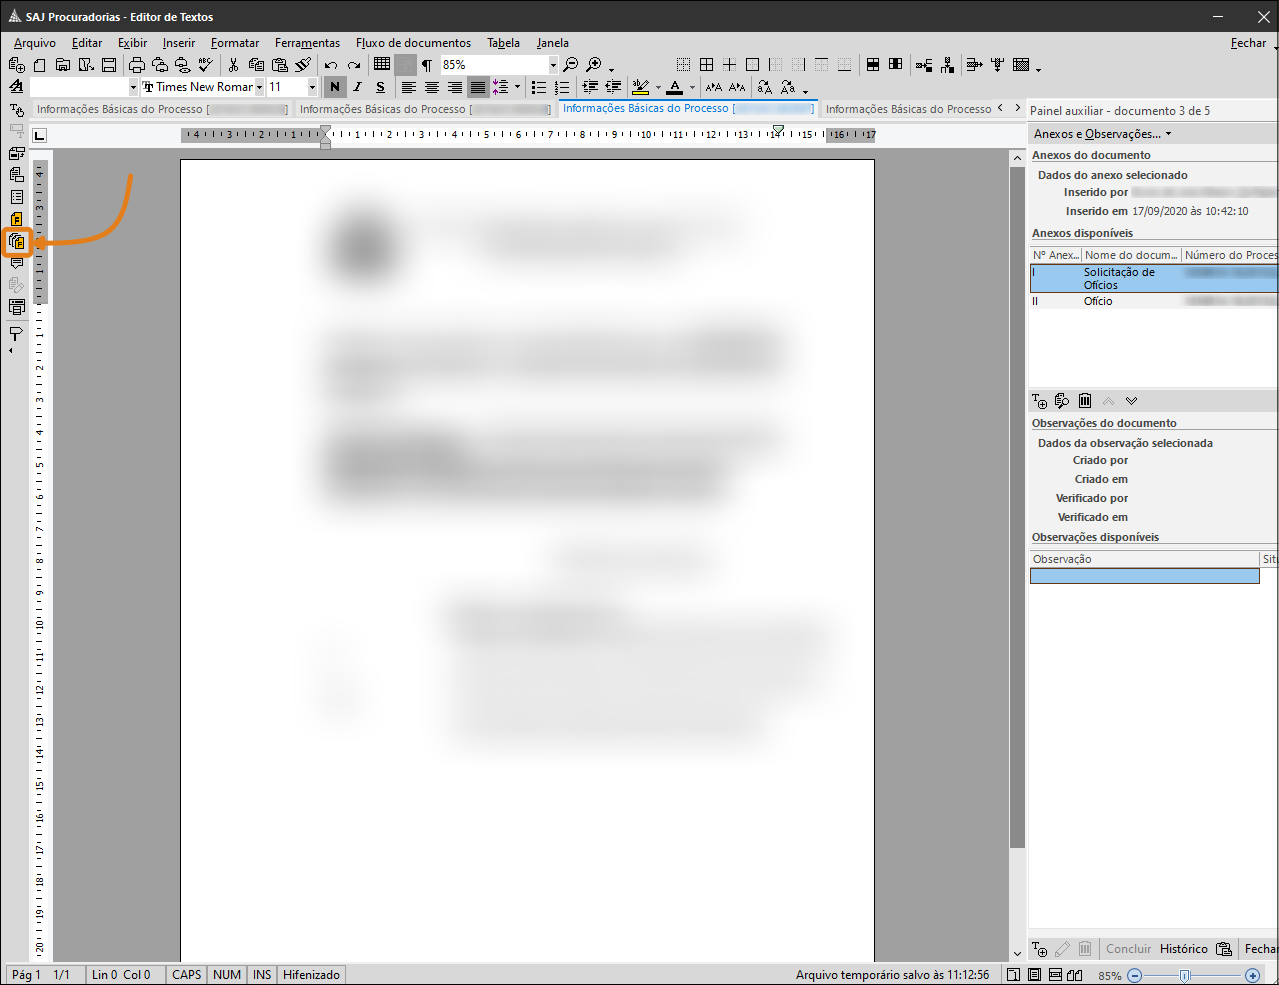This screenshot has width=1279, height=985.
Task: Toggle italic formatting
Action: tap(357, 87)
